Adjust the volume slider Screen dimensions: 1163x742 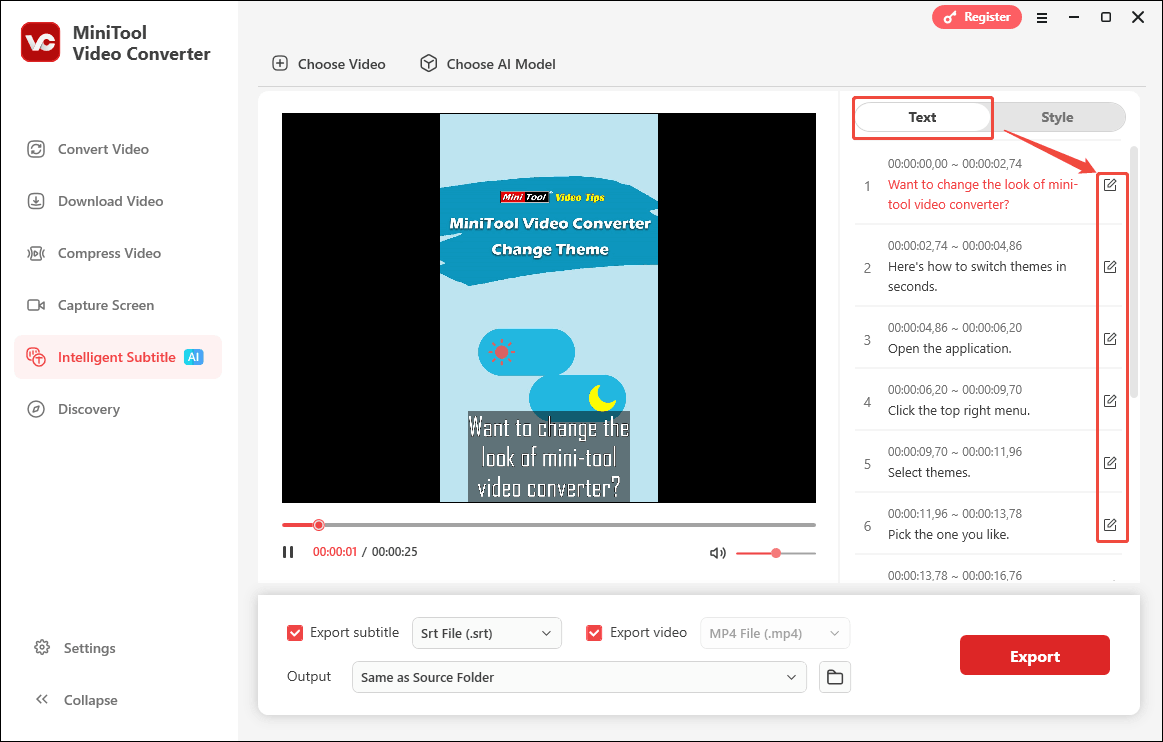[777, 552]
